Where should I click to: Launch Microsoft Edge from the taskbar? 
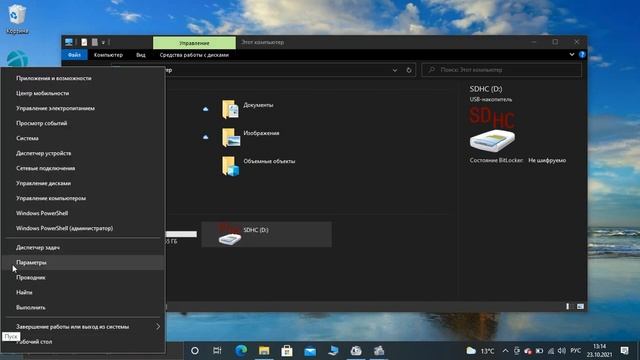click(241, 351)
